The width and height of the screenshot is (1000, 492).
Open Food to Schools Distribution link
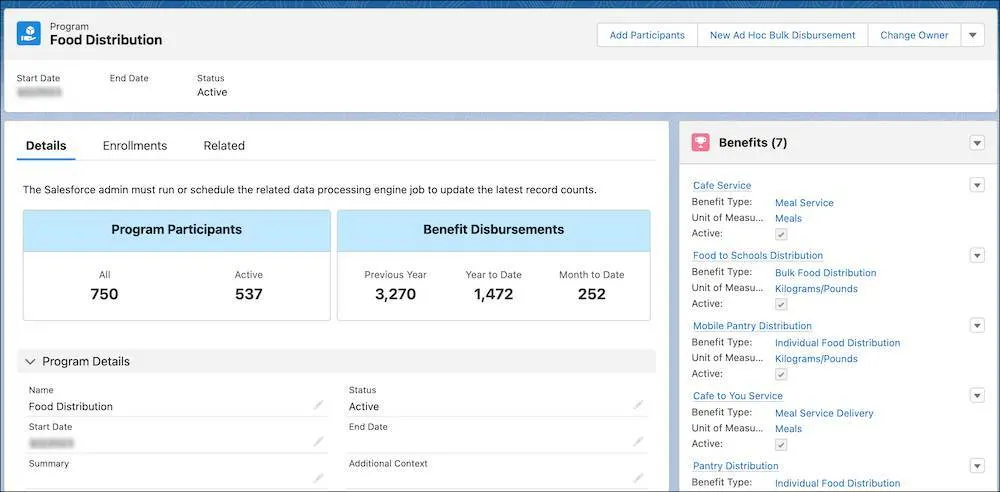758,256
